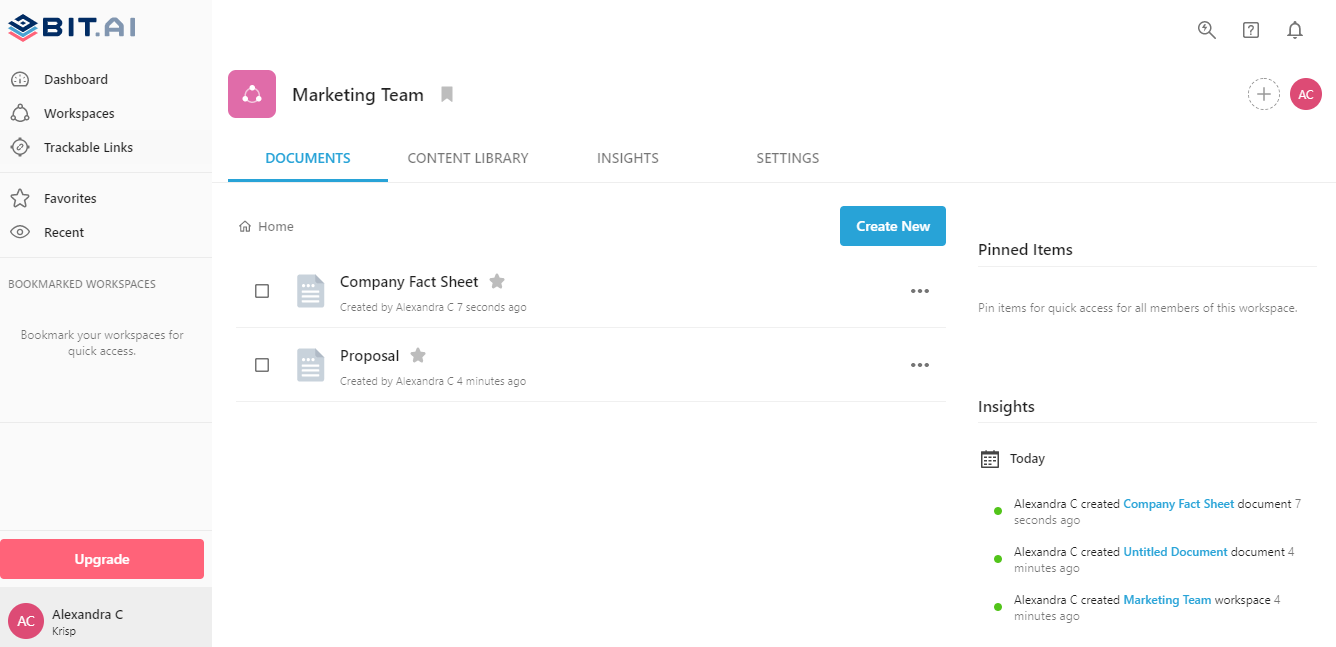Click the pink Marketing Team workspace icon
Viewport: 1336px width, 647px height.
[252, 94]
